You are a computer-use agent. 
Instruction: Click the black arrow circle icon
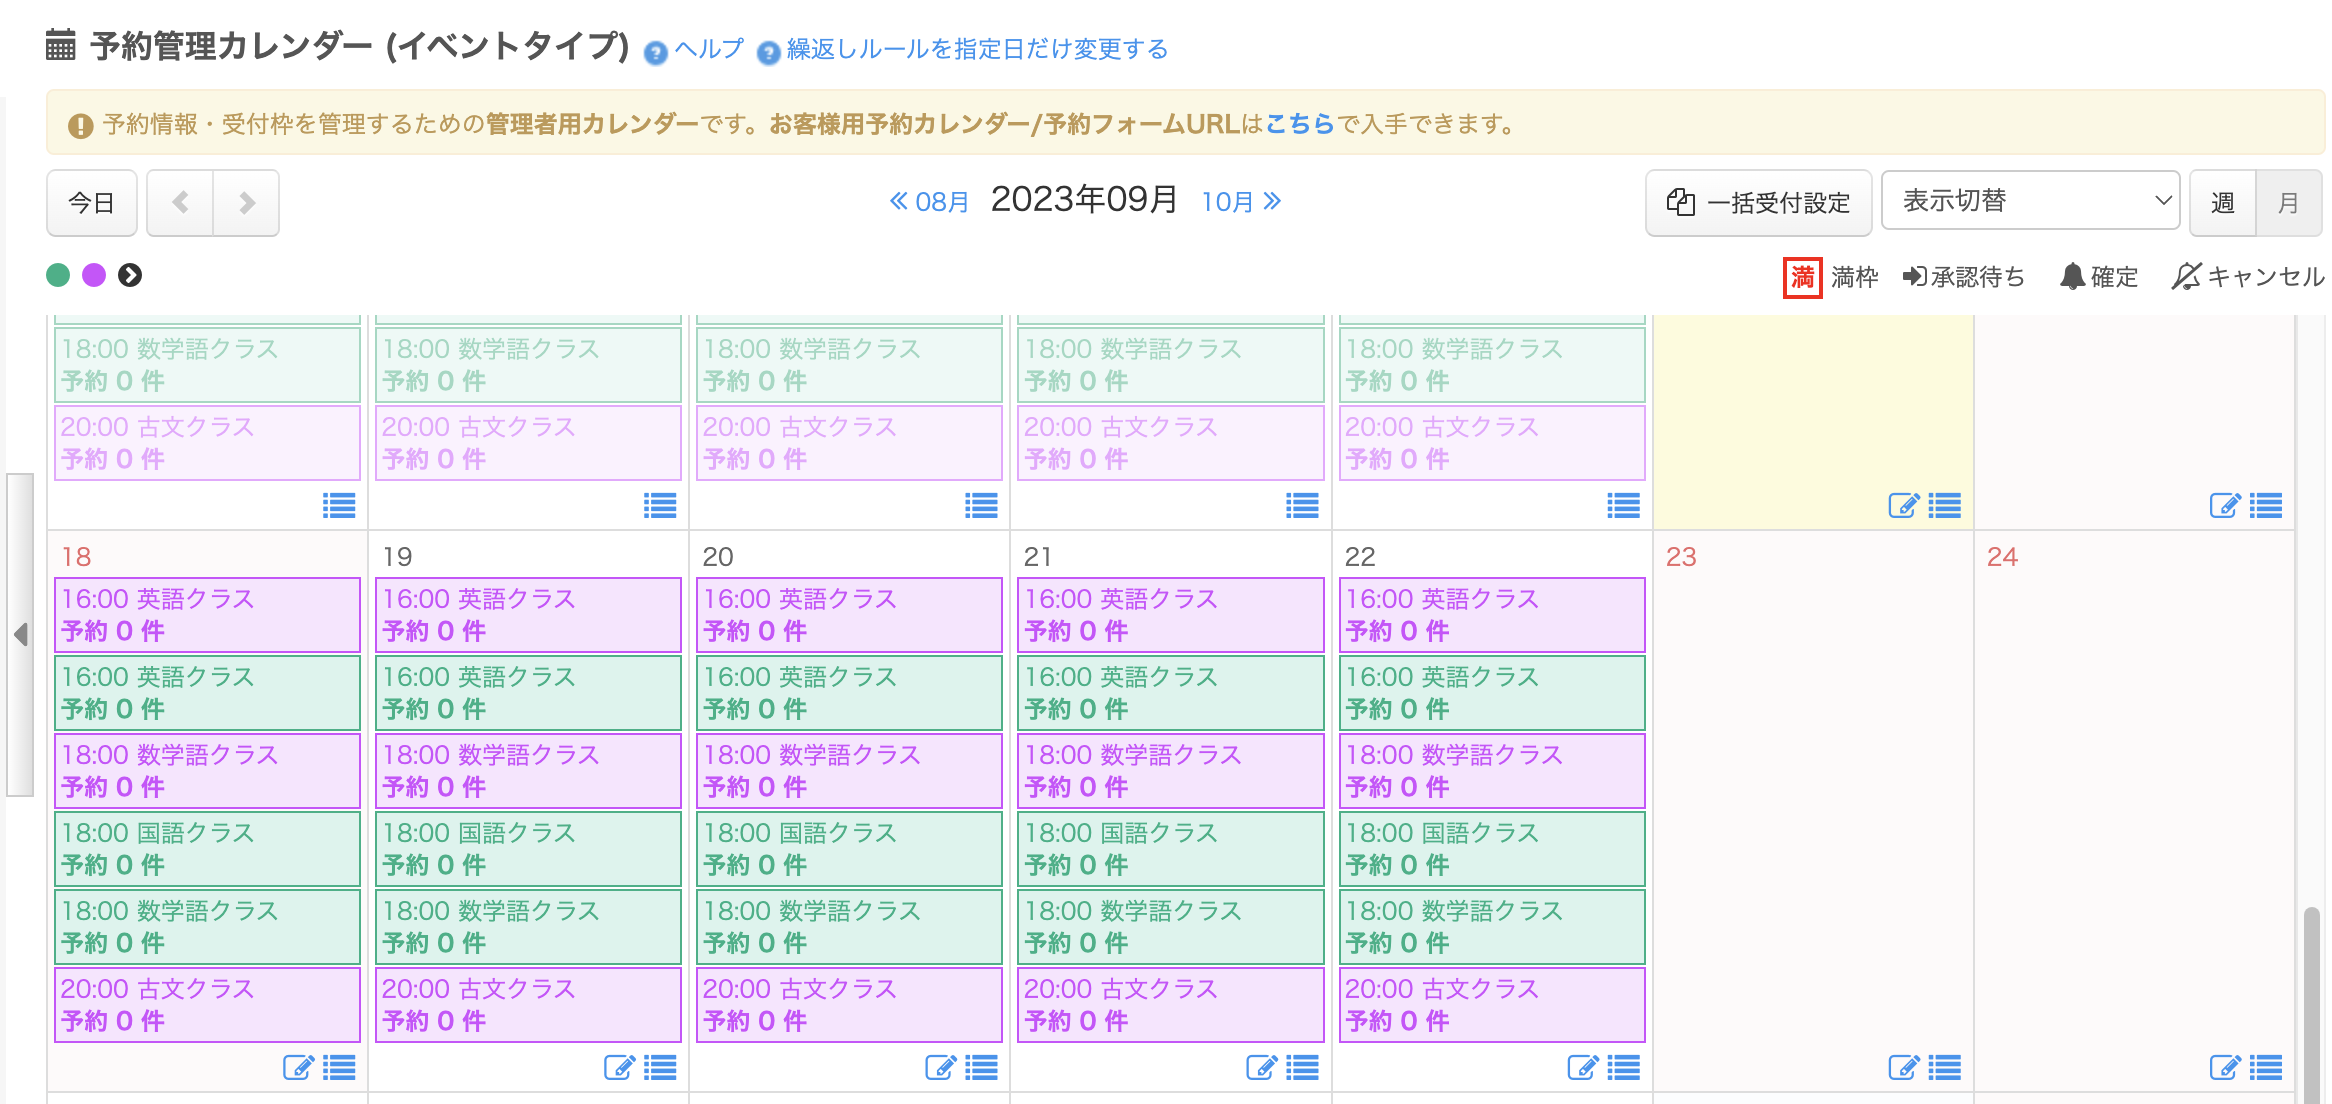click(130, 275)
